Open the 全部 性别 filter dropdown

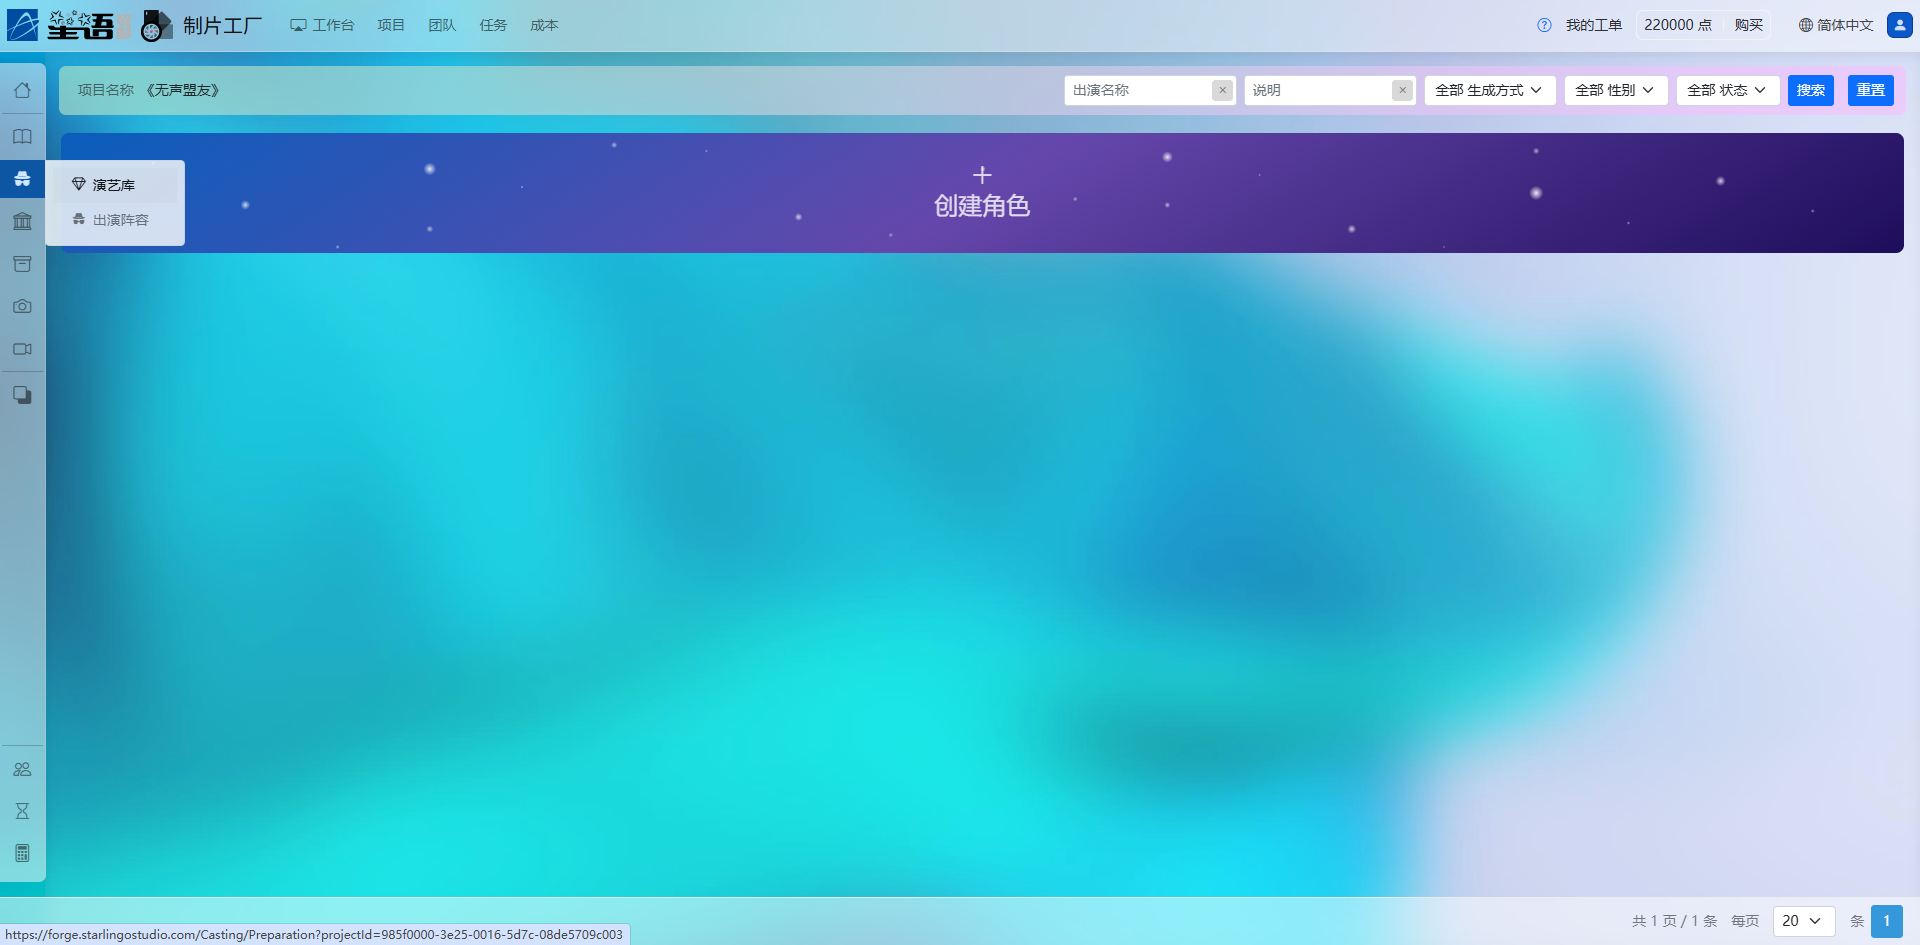click(x=1615, y=90)
